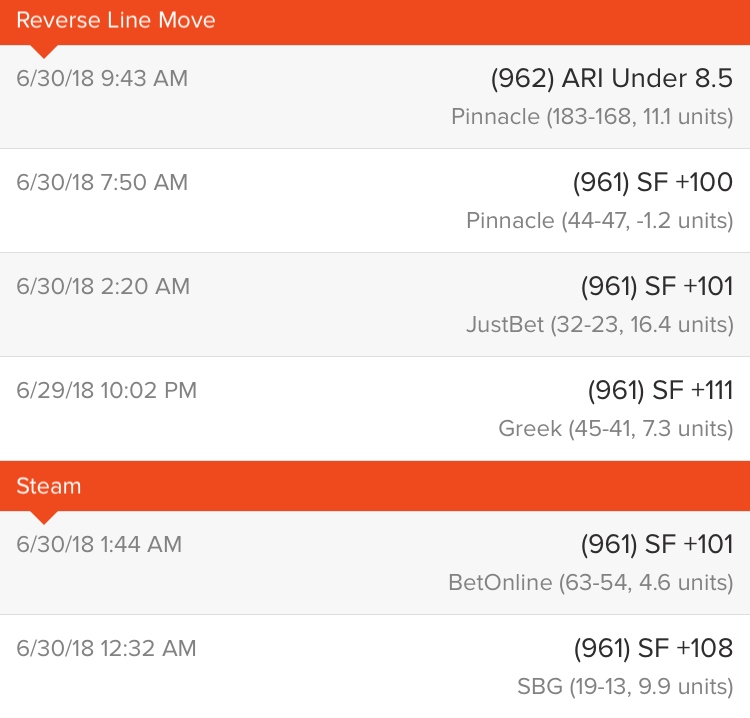The width and height of the screenshot is (750, 718).
Task: Click Pinnacle (183-168, 11.1 units) record
Action: [x=592, y=117]
